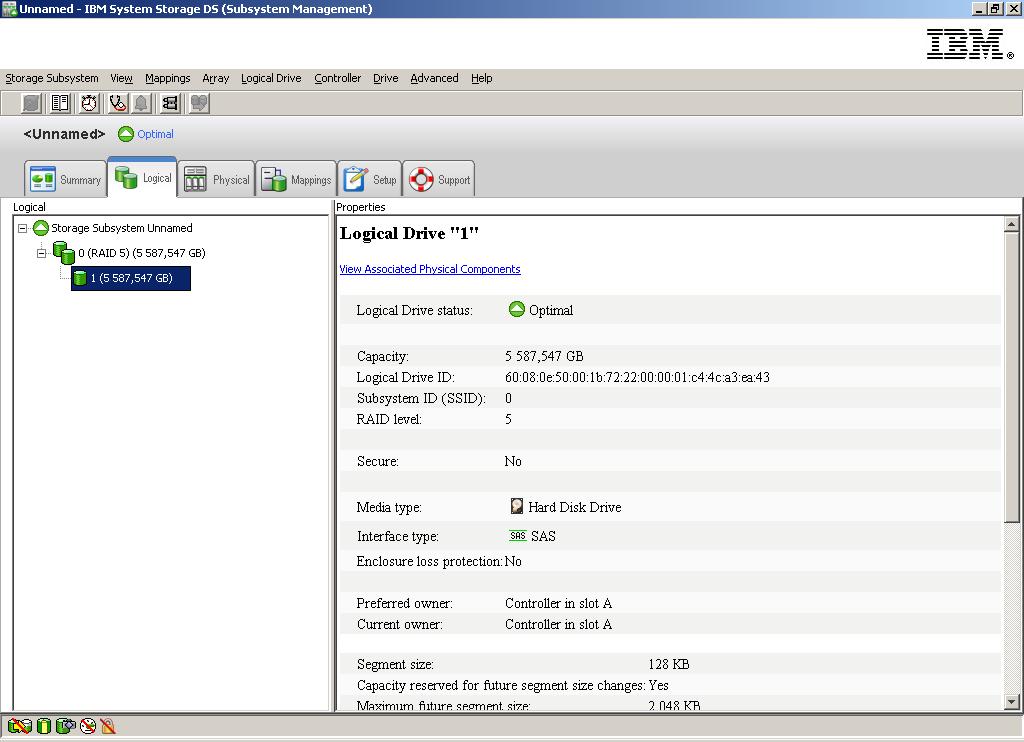Click the cylinder with camera status icon

[65, 726]
